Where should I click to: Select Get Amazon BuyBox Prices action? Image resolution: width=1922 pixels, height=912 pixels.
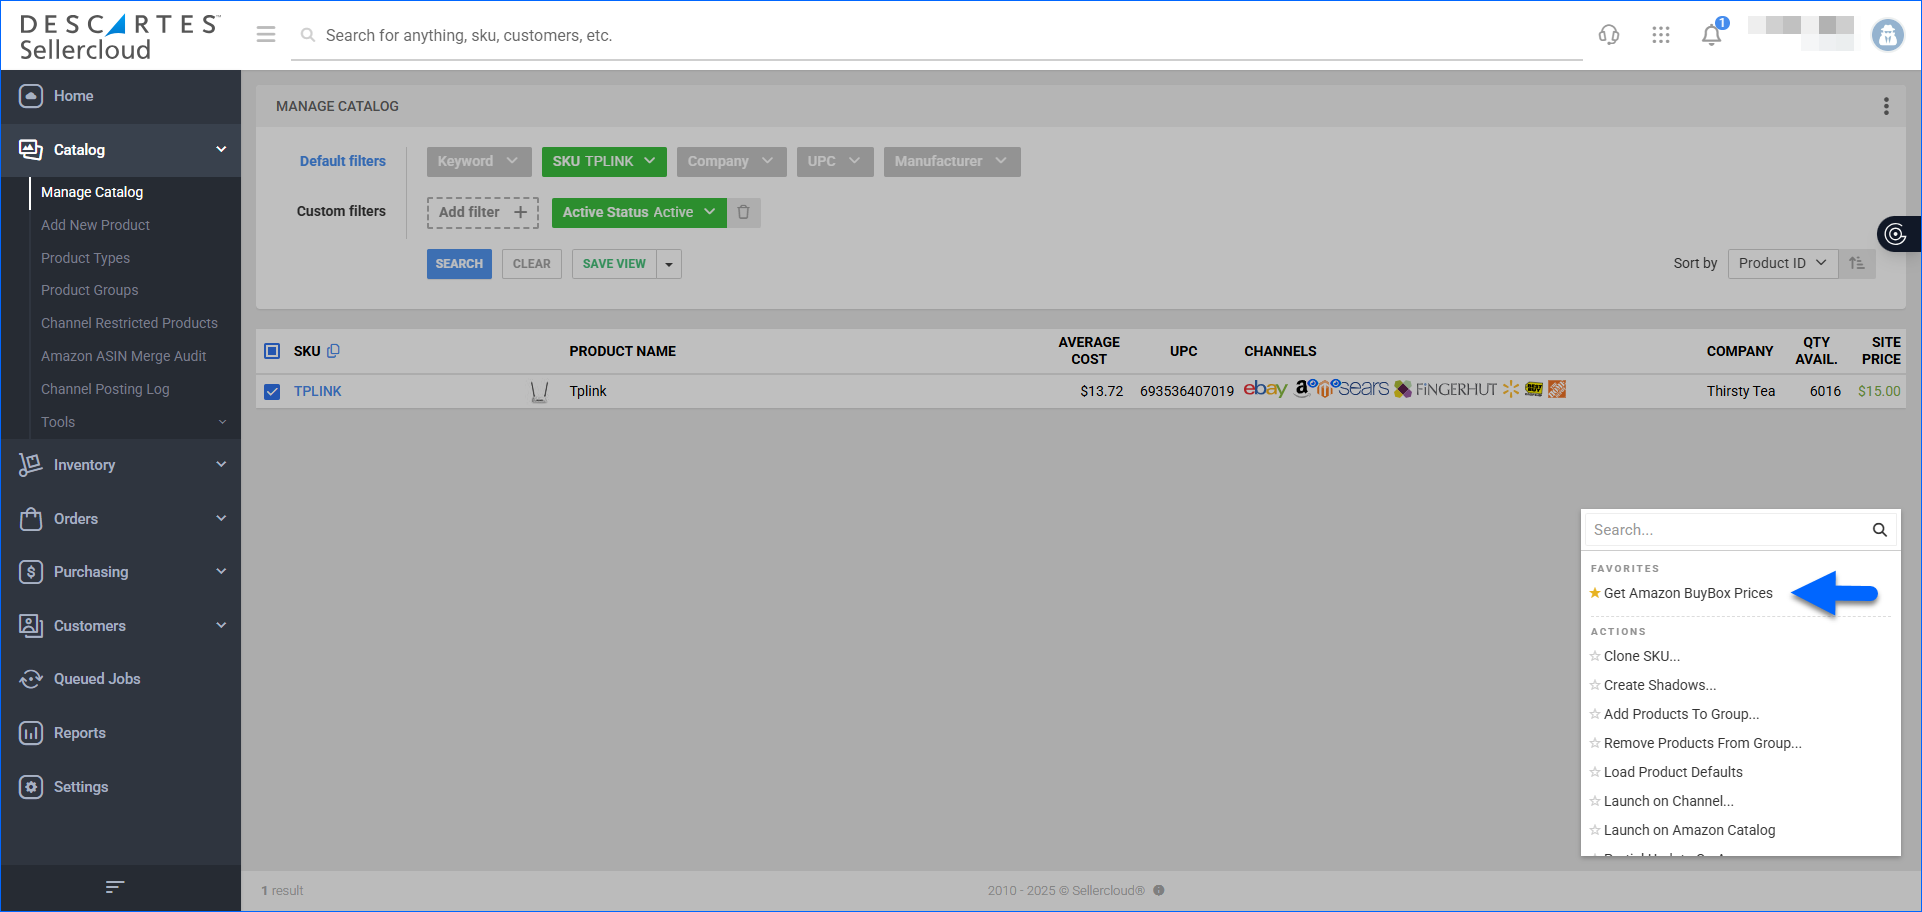click(1687, 593)
